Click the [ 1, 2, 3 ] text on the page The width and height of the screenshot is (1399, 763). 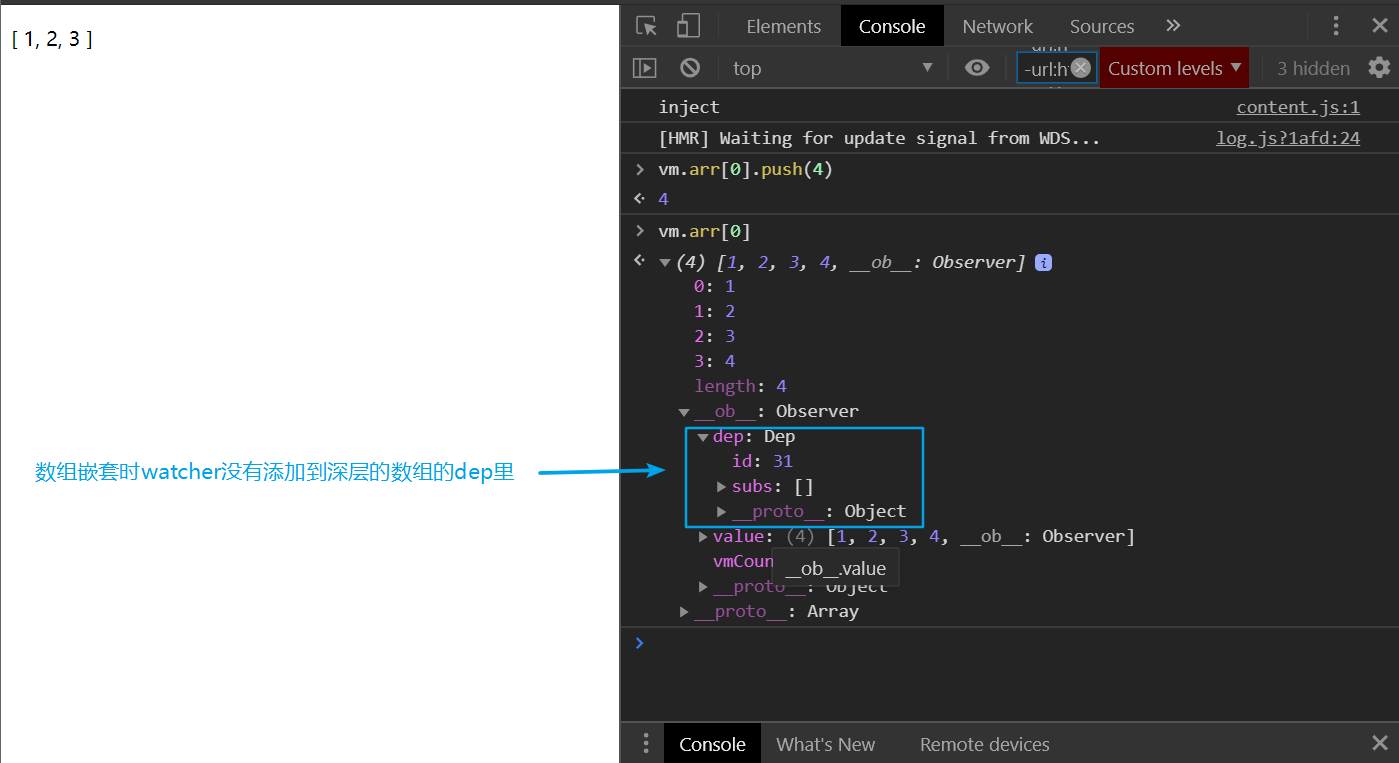pyautogui.click(x=52, y=39)
